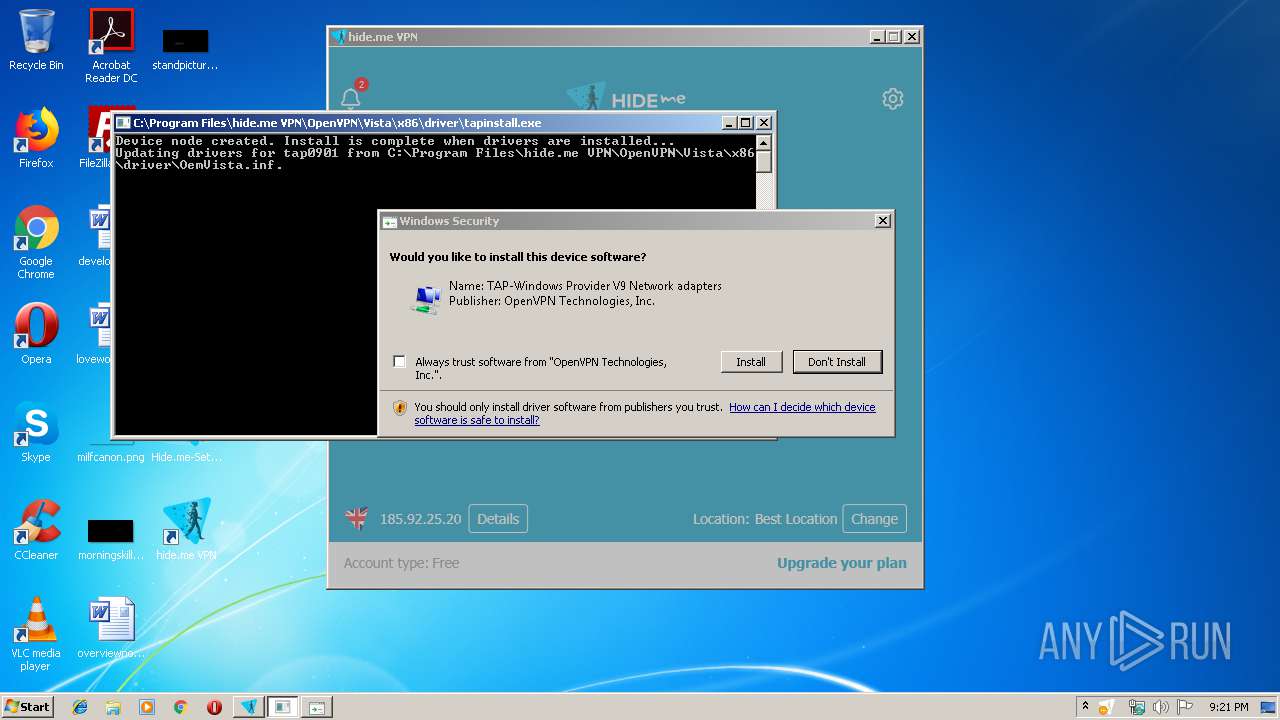Click Account type: Free text
1280x720 pixels.
(401, 563)
